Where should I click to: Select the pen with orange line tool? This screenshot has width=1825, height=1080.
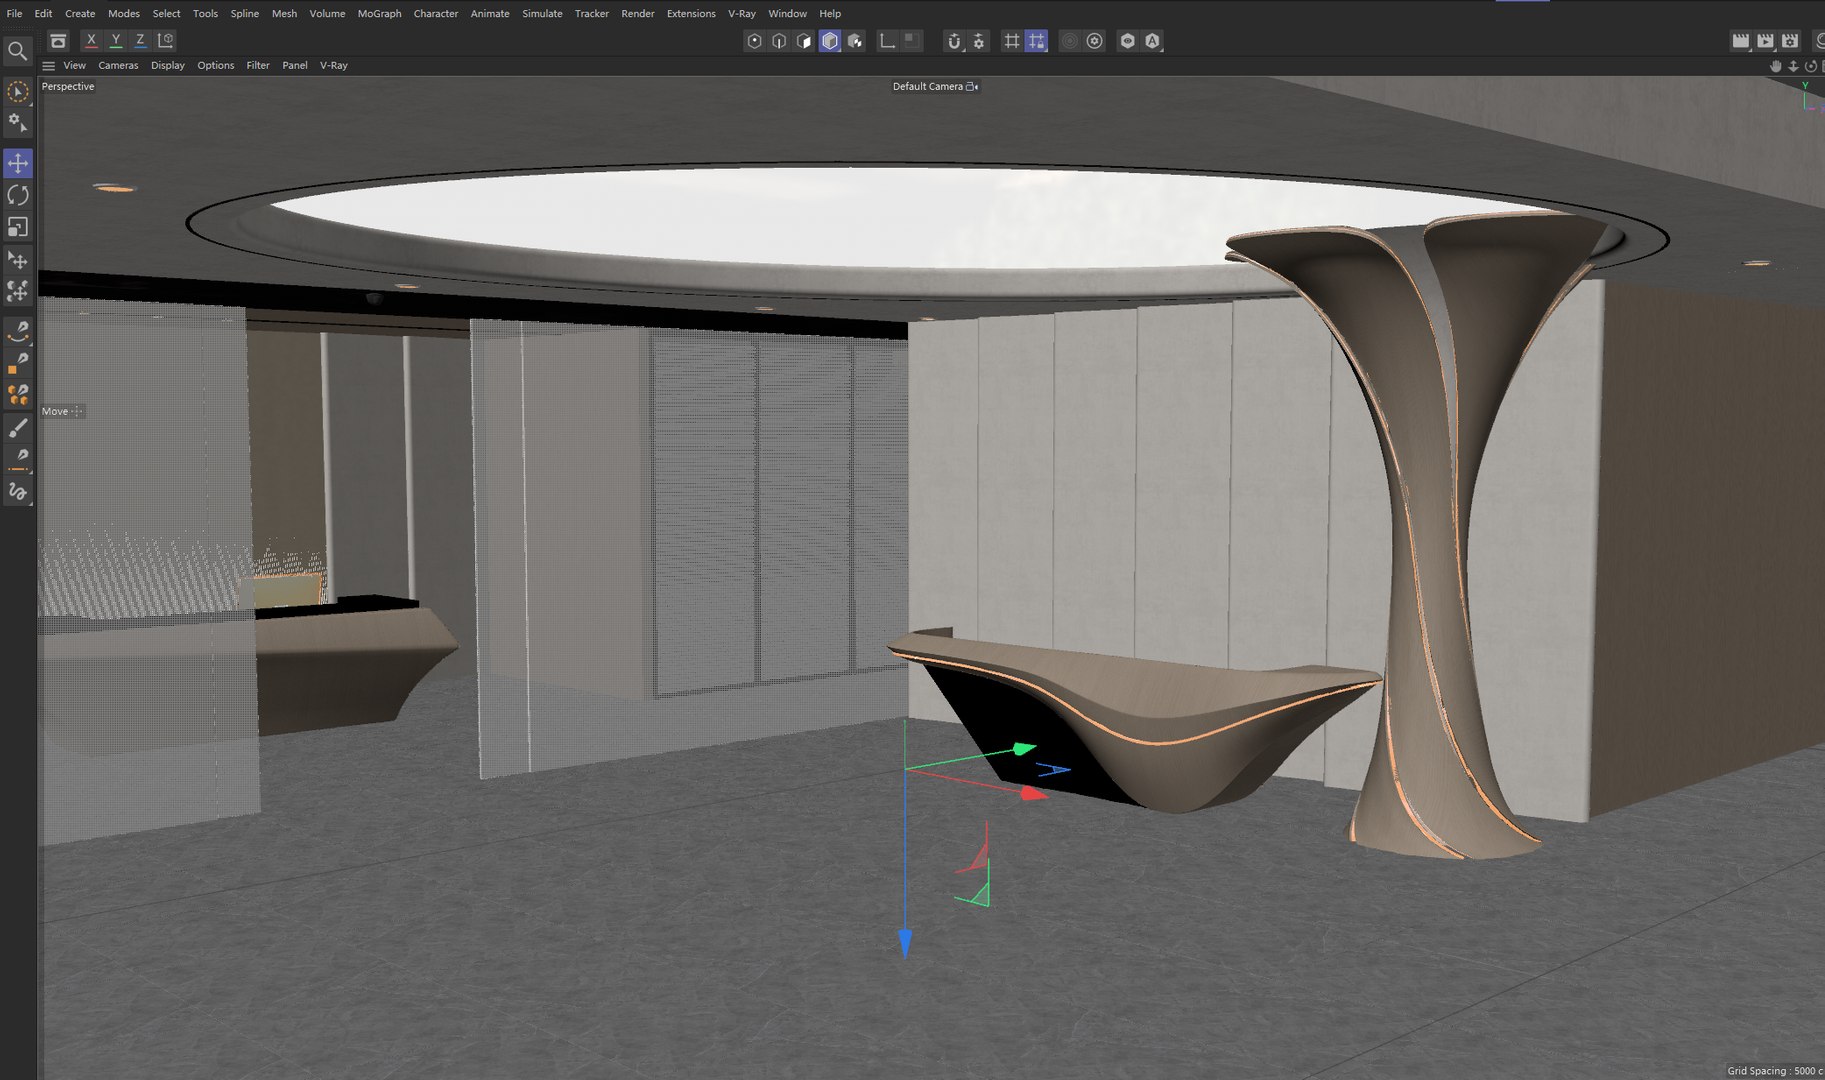point(18,459)
